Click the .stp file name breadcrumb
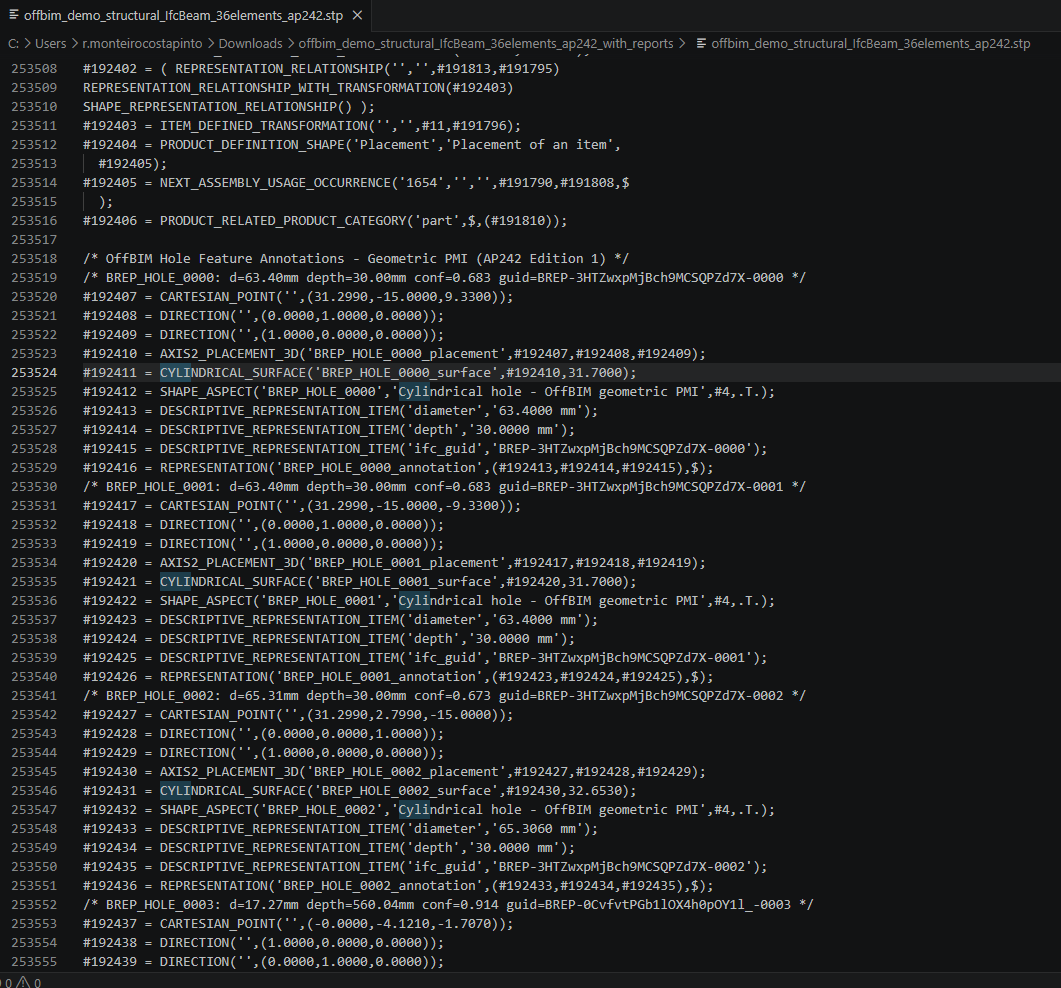1061x988 pixels. (871, 43)
